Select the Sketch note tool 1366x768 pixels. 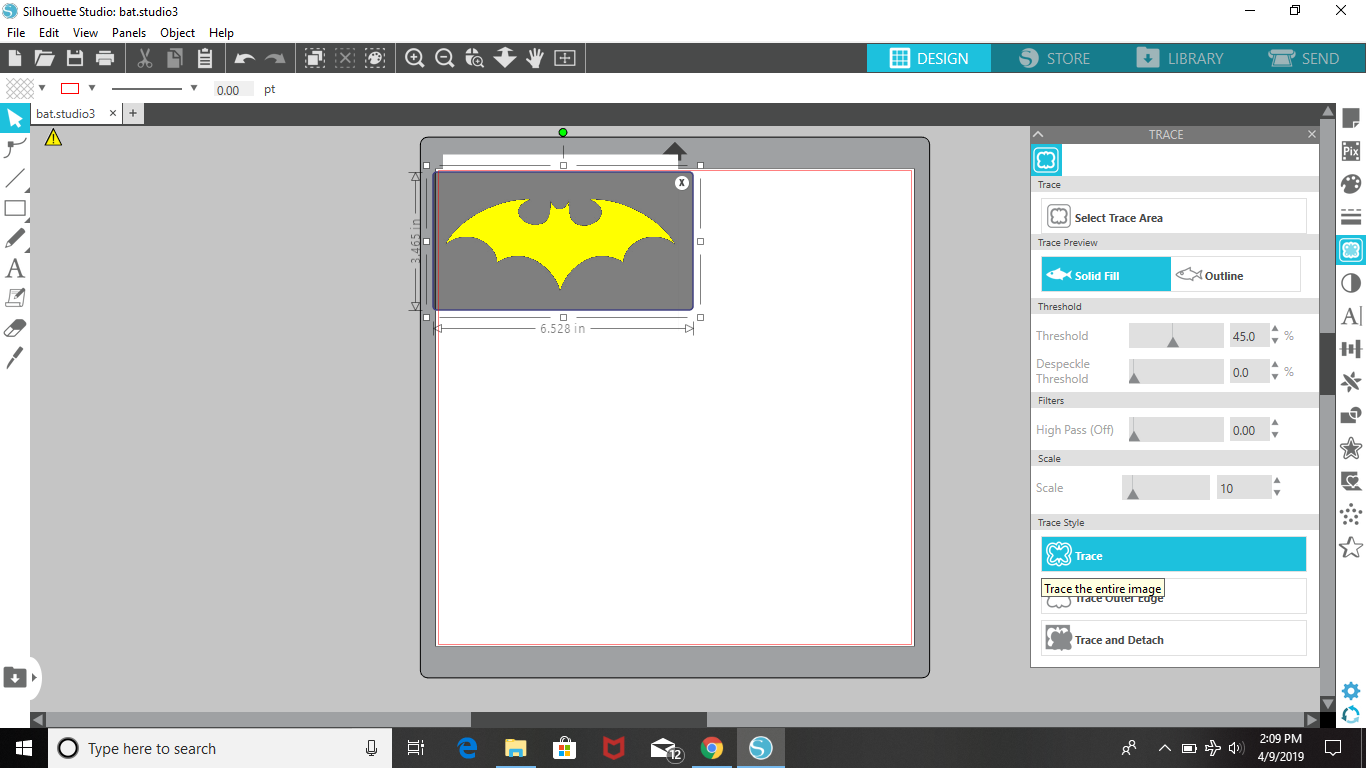[x=15, y=298]
